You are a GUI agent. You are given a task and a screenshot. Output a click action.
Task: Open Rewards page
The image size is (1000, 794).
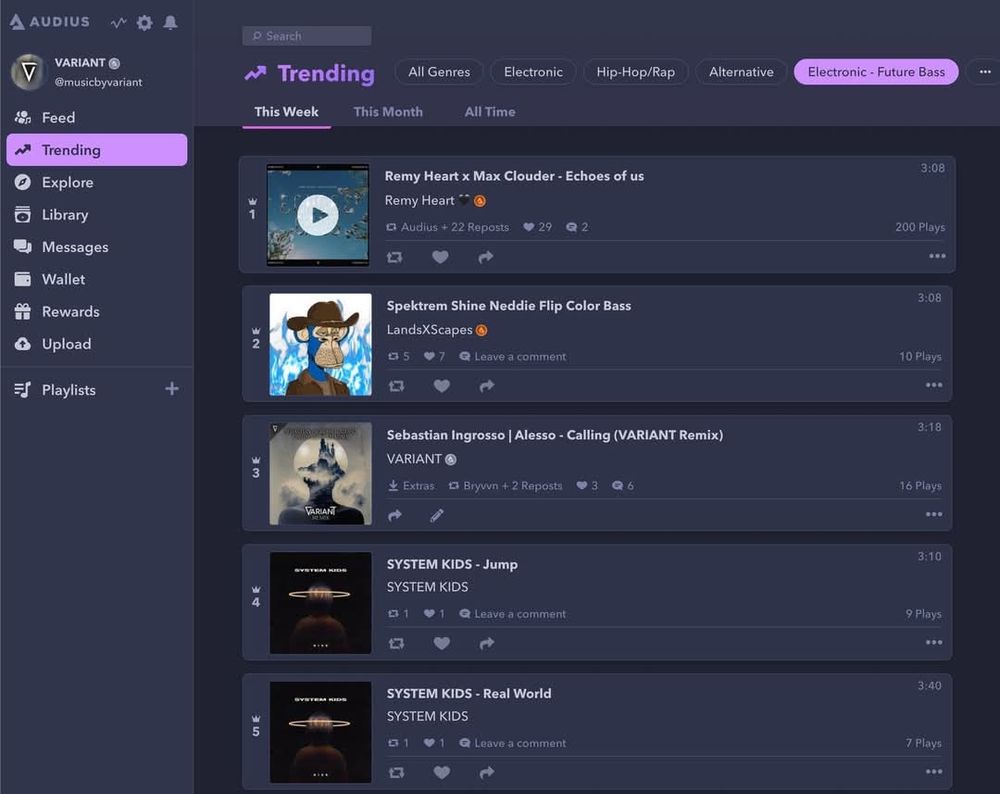(x=97, y=312)
